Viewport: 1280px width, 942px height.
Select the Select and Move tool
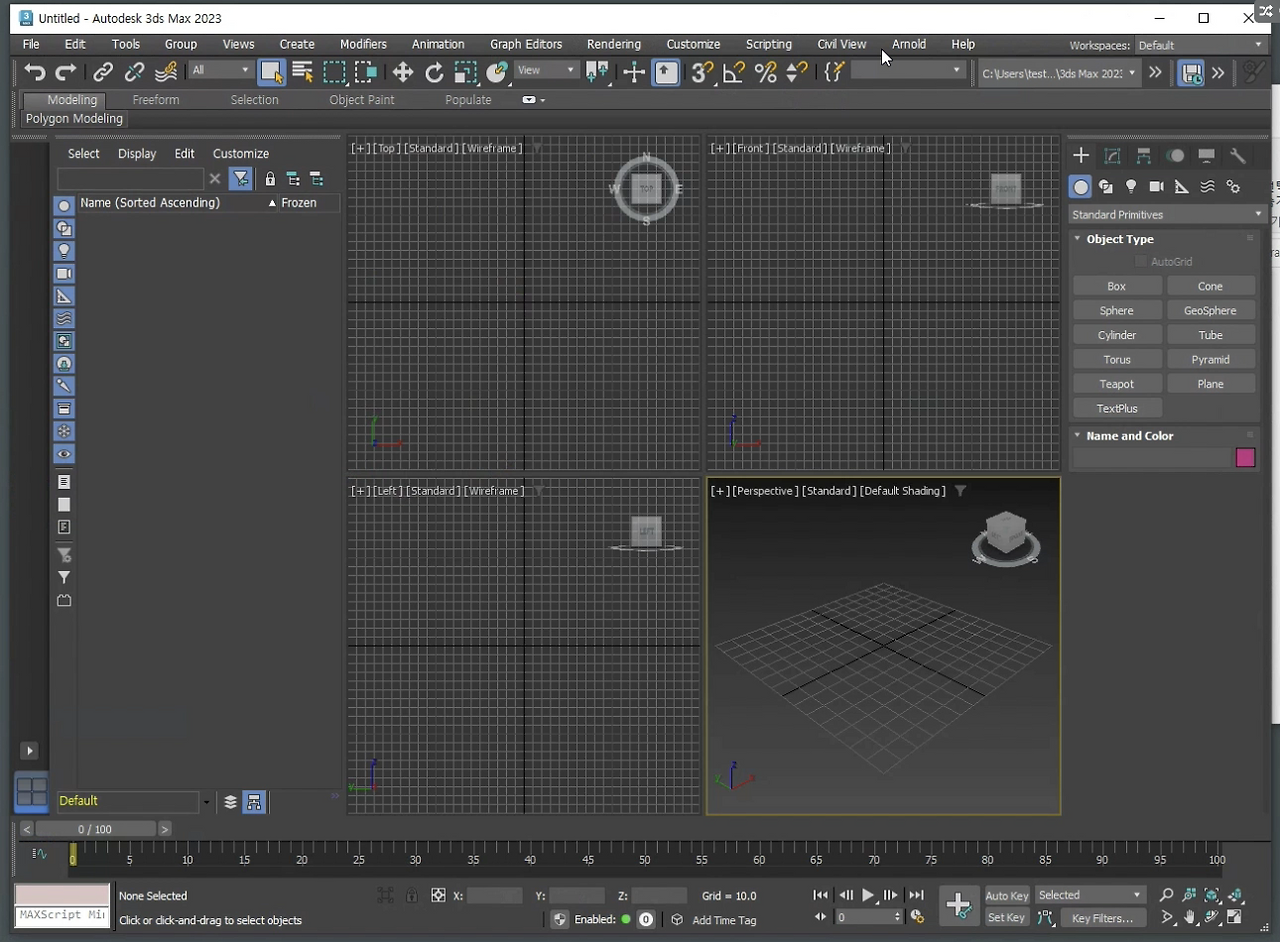pyautogui.click(x=402, y=72)
